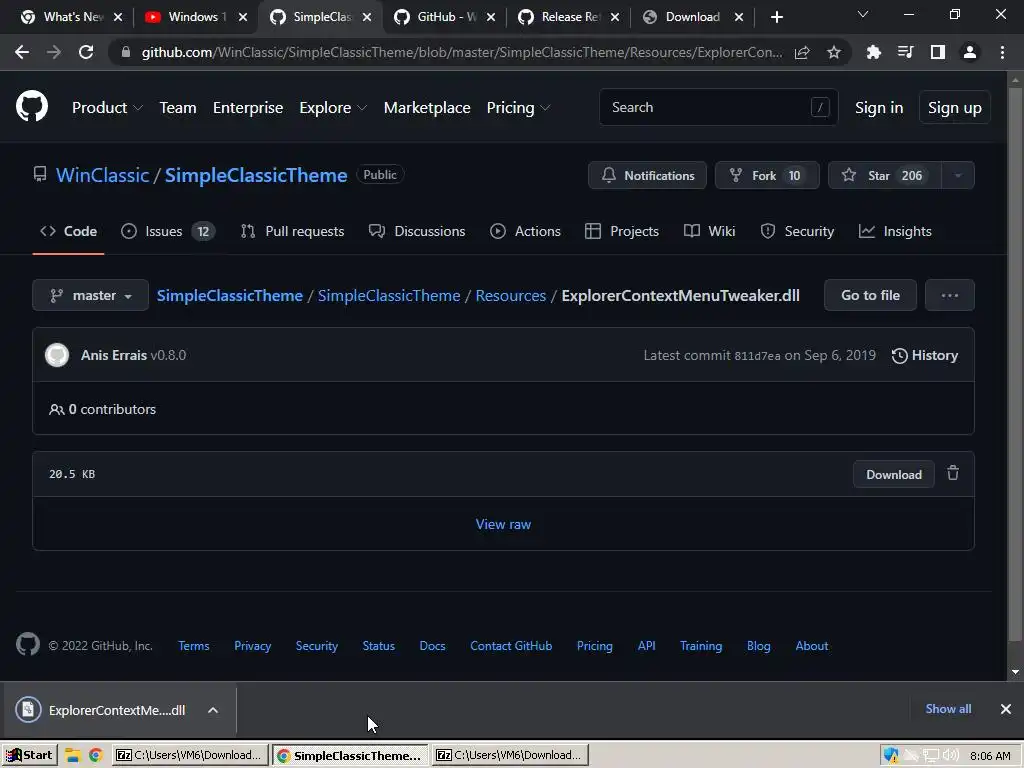
Task: Delete this file with the trash icon
Action: (953, 473)
